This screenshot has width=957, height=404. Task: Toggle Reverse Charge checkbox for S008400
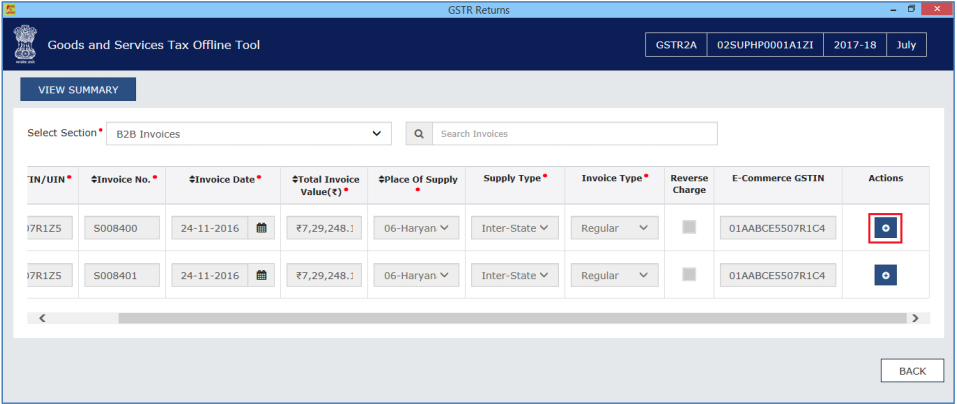[x=689, y=227]
